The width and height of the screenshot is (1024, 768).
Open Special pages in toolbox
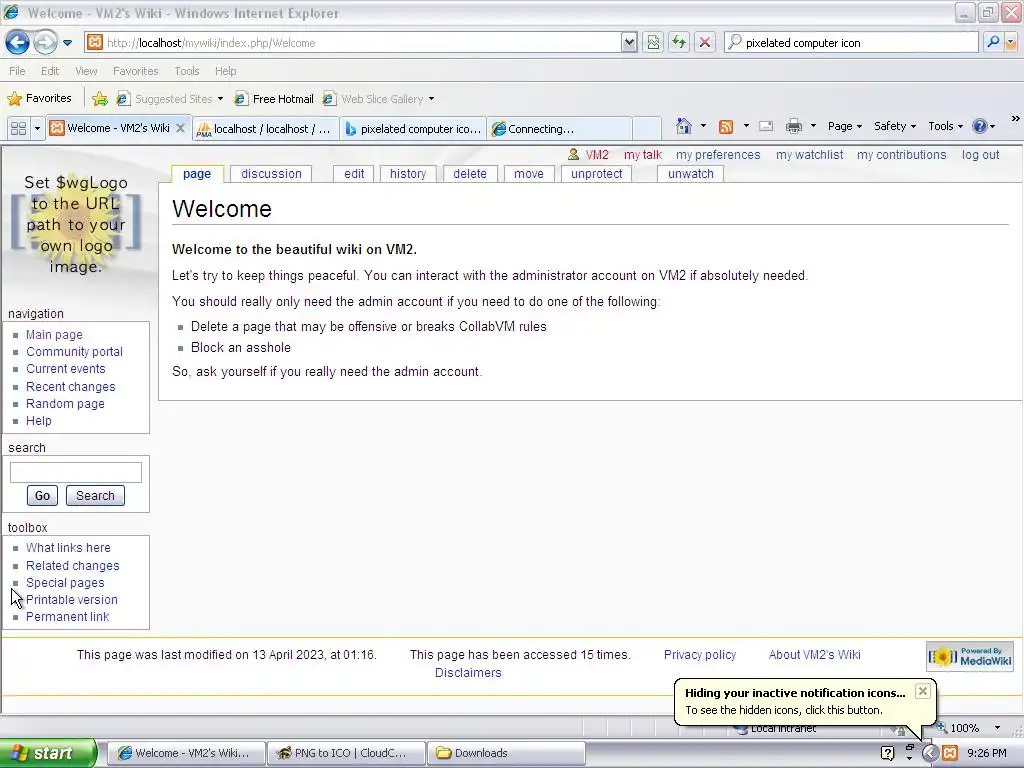coord(65,583)
